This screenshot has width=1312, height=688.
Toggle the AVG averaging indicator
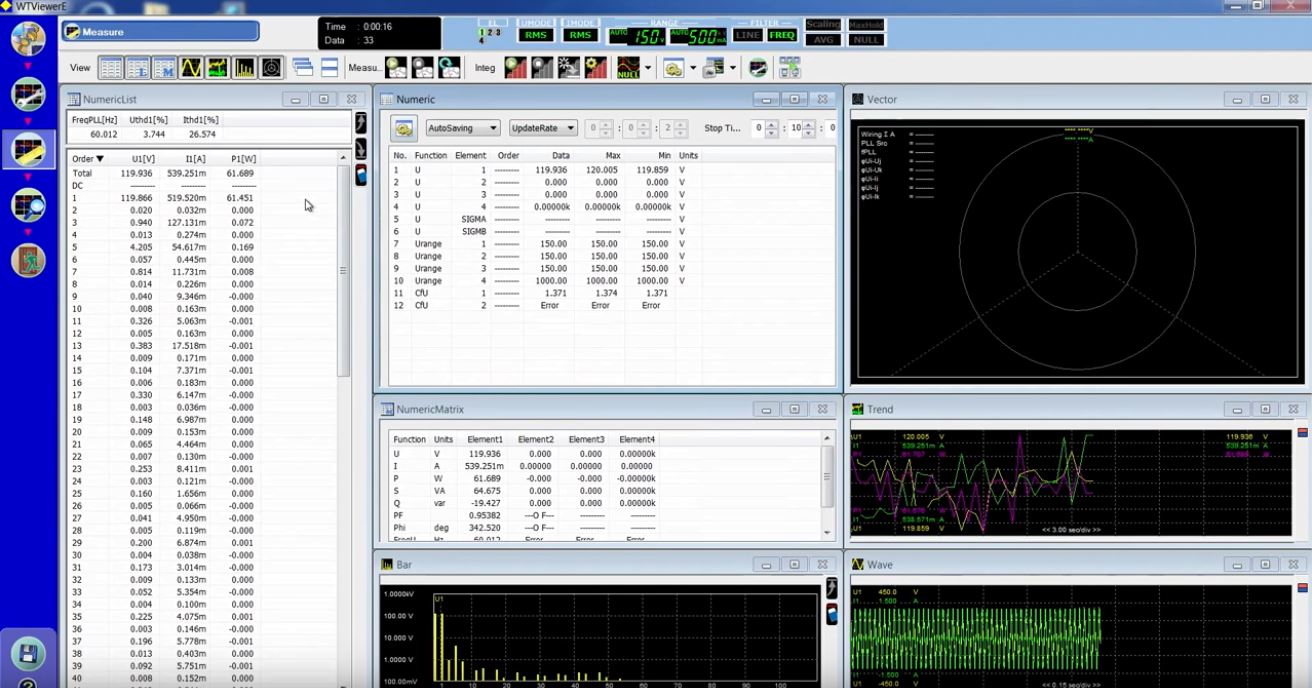[x=823, y=40]
